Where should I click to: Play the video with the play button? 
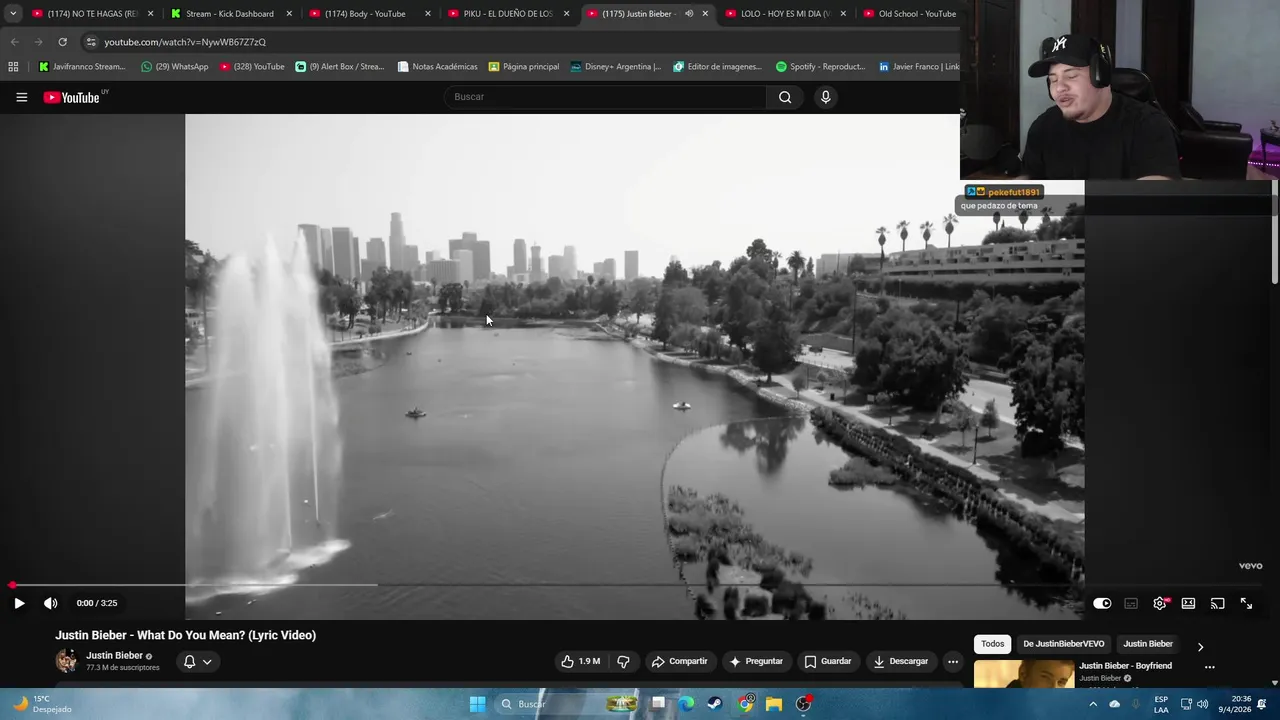(x=19, y=603)
